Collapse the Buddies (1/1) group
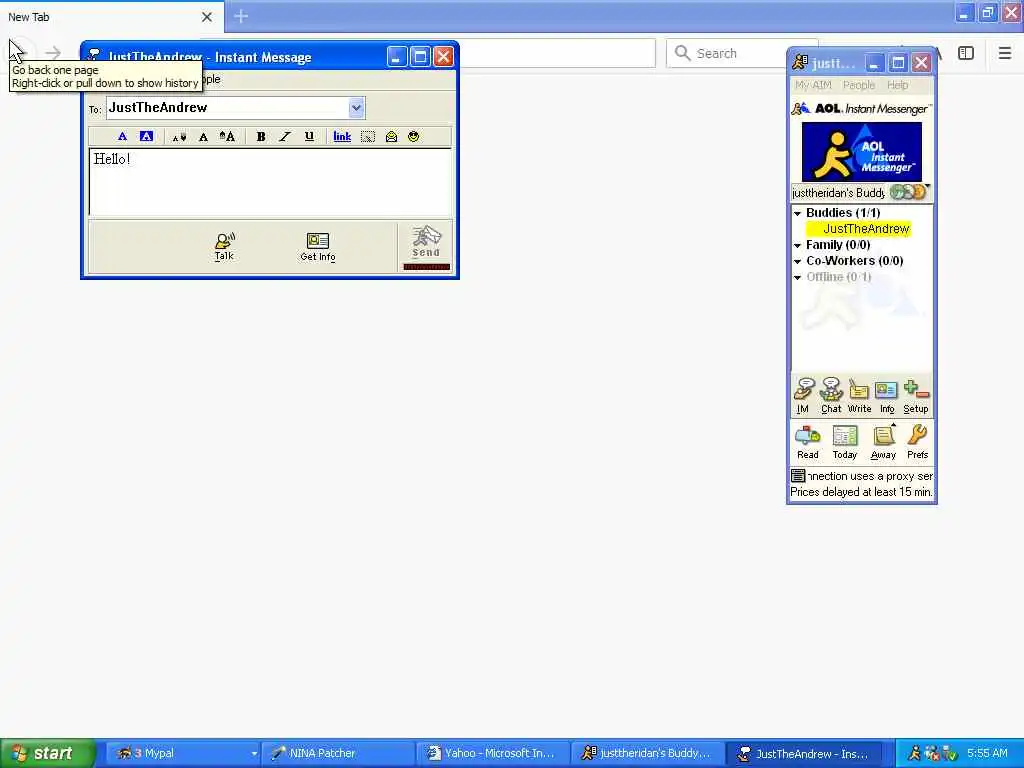 [x=797, y=214]
